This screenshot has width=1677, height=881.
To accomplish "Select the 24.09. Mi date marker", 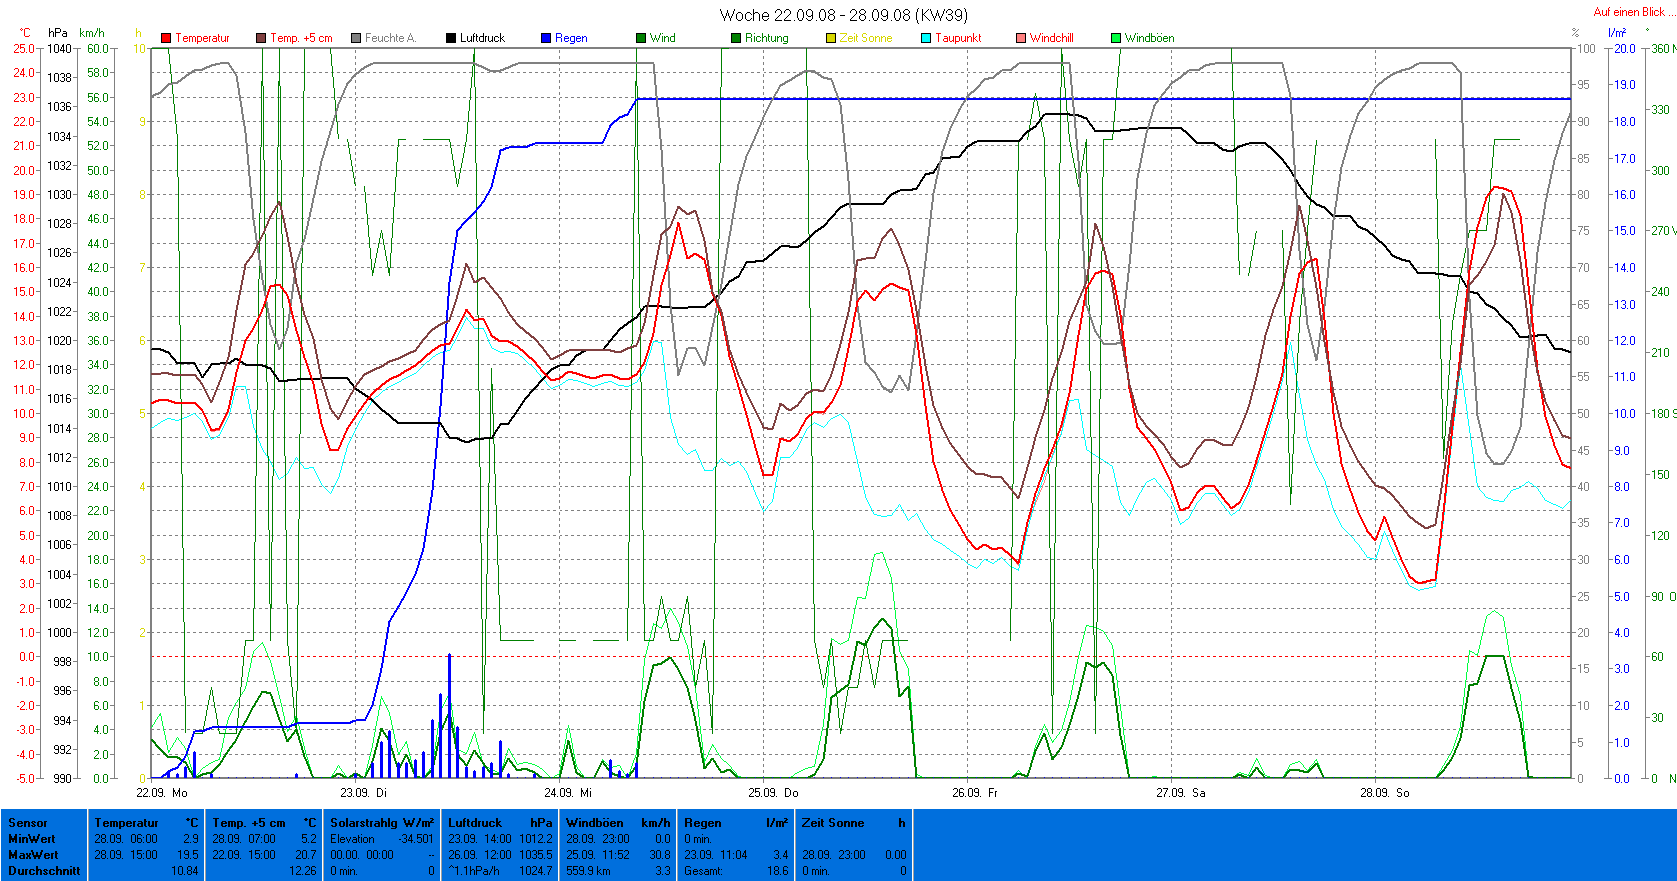I will pos(568,793).
